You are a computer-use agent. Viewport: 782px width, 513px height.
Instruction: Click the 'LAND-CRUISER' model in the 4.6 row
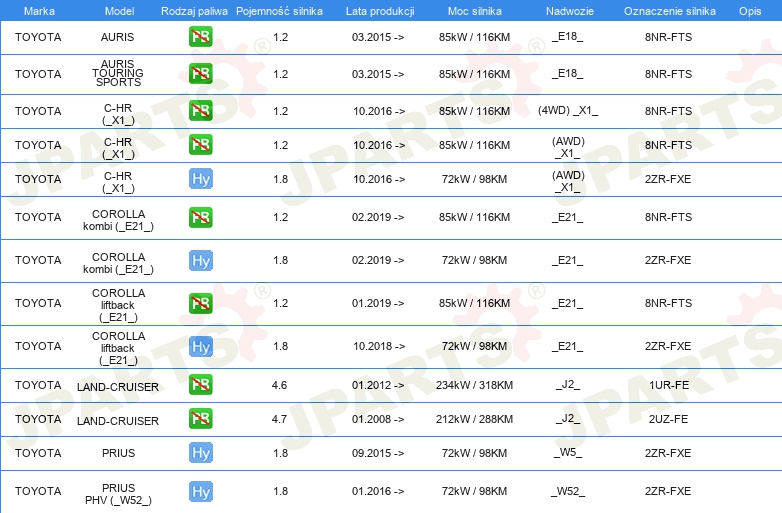(118, 387)
